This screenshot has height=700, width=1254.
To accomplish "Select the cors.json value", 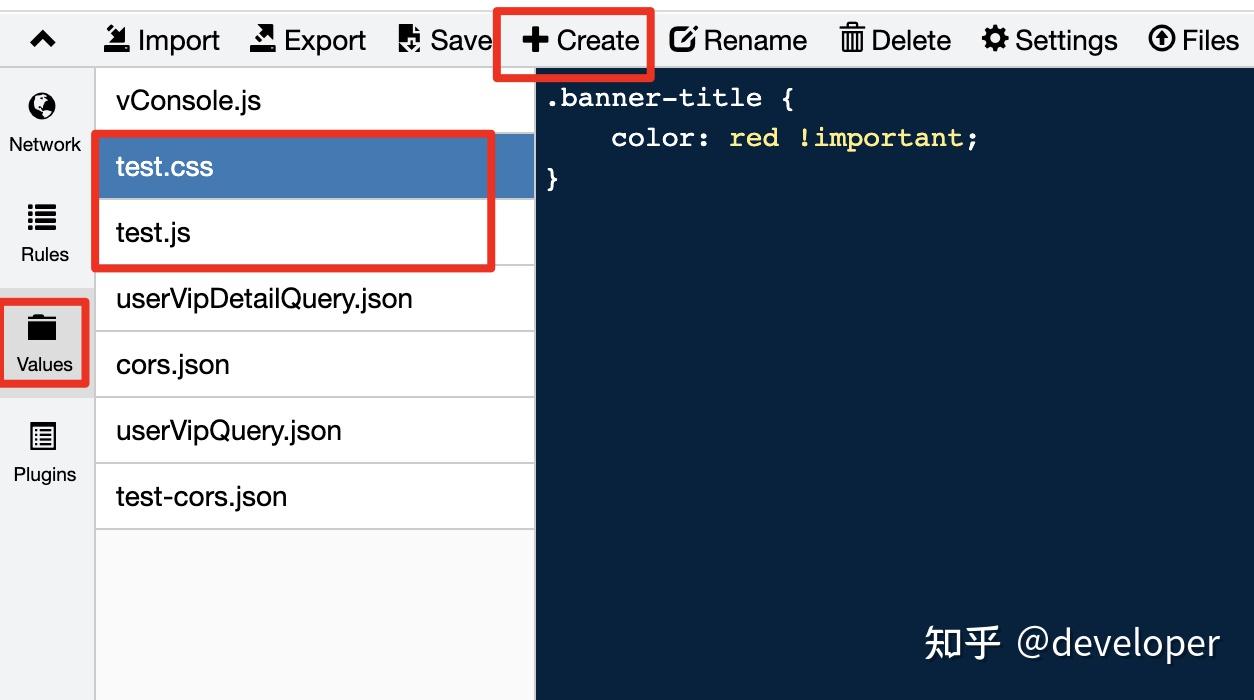I will coord(315,364).
